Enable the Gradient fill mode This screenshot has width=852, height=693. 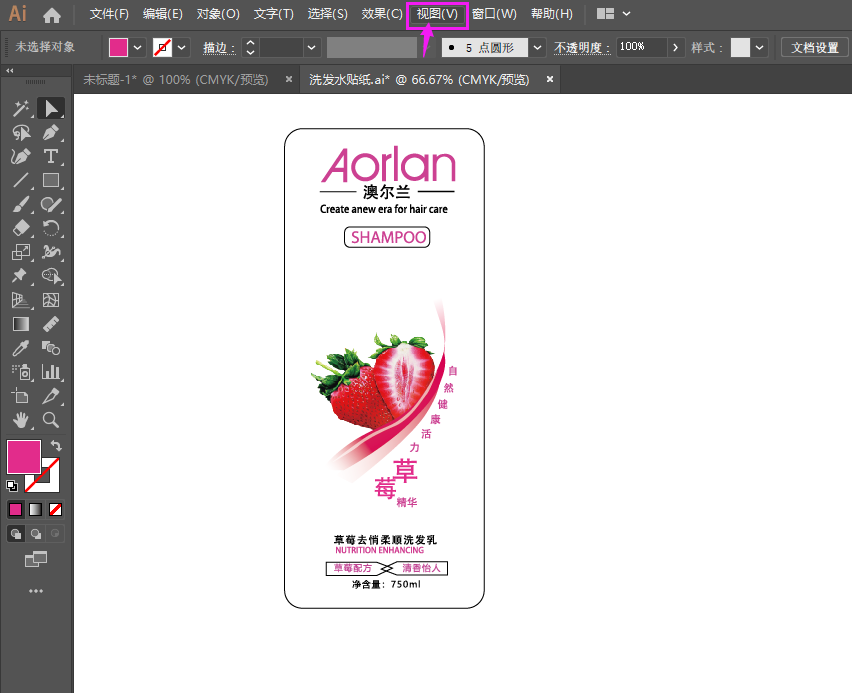point(34,509)
